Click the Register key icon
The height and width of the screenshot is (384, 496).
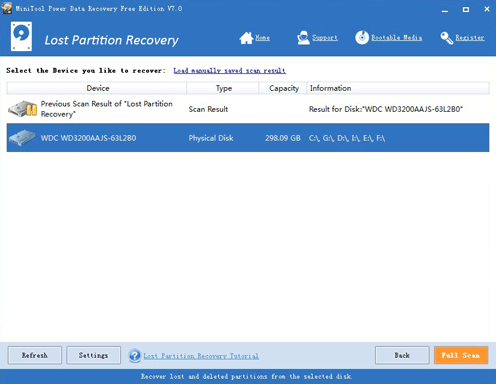447,38
